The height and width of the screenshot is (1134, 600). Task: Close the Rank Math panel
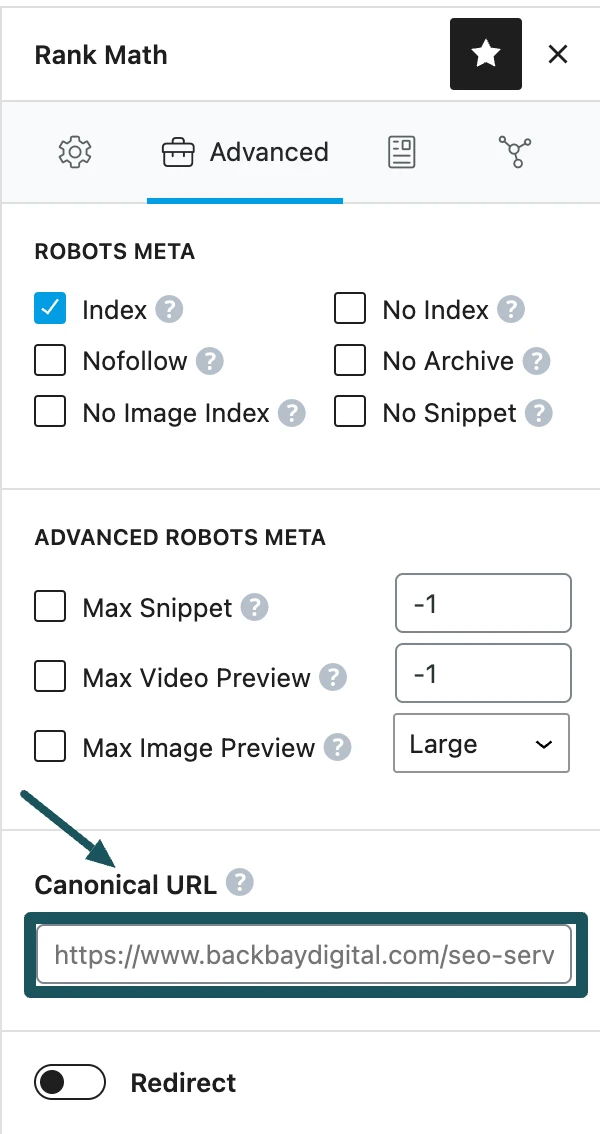click(558, 54)
